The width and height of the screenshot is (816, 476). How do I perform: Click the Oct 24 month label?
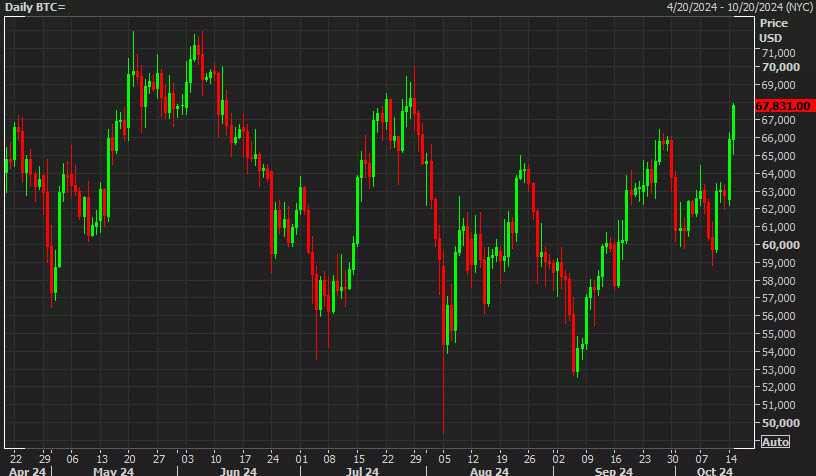coord(715,471)
